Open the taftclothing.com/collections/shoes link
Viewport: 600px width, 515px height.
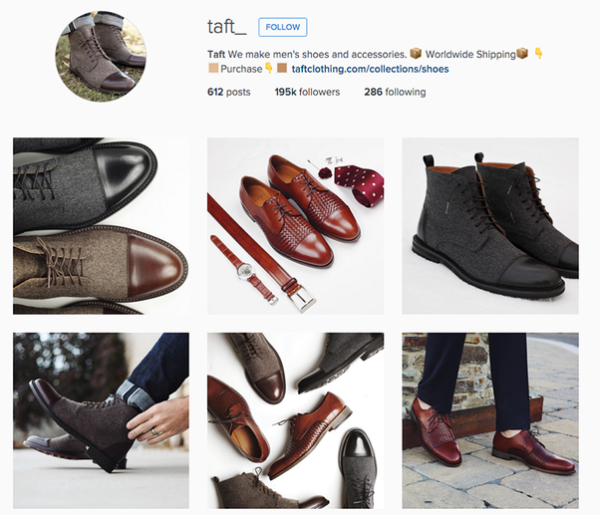point(370,69)
